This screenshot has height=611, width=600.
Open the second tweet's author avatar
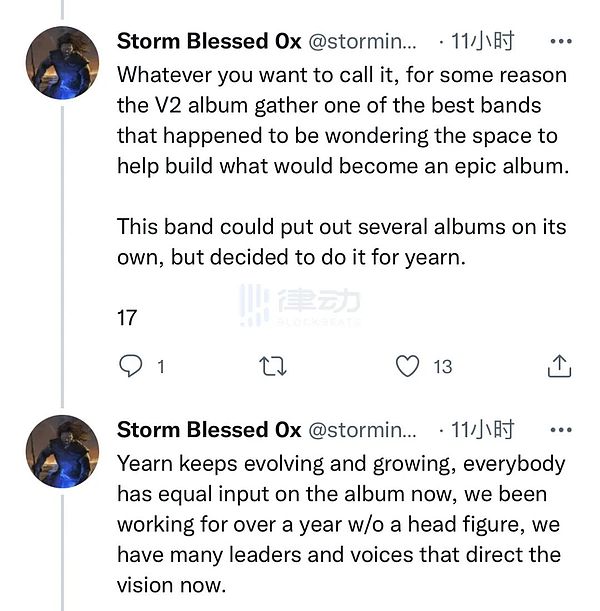(x=62, y=452)
